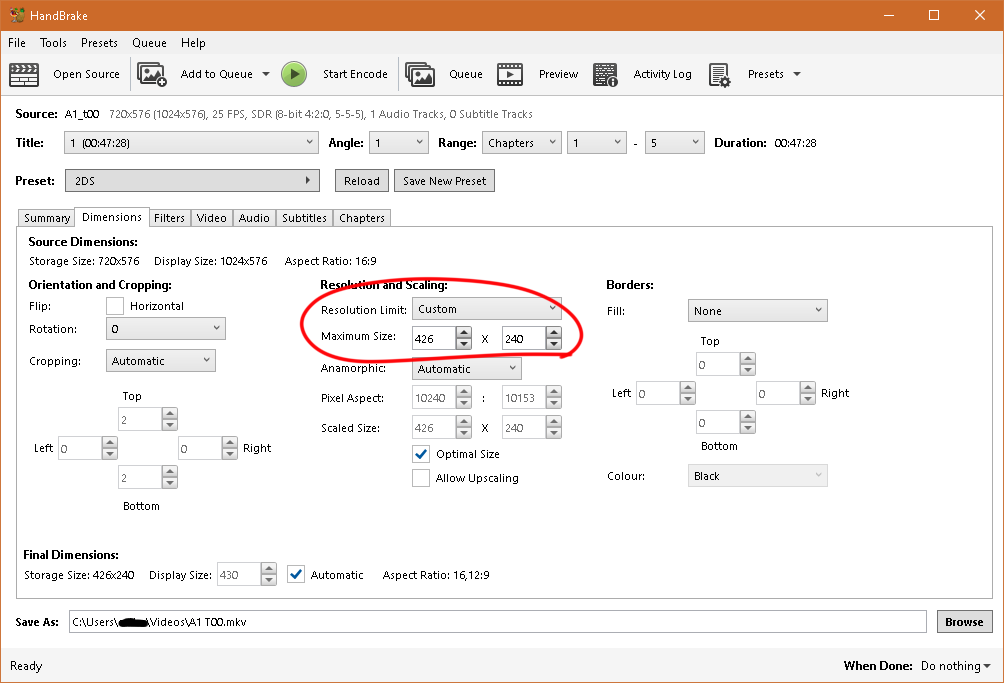This screenshot has width=1004, height=683.
Task: Open the Queue via its pictures icon
Action: (x=420, y=74)
